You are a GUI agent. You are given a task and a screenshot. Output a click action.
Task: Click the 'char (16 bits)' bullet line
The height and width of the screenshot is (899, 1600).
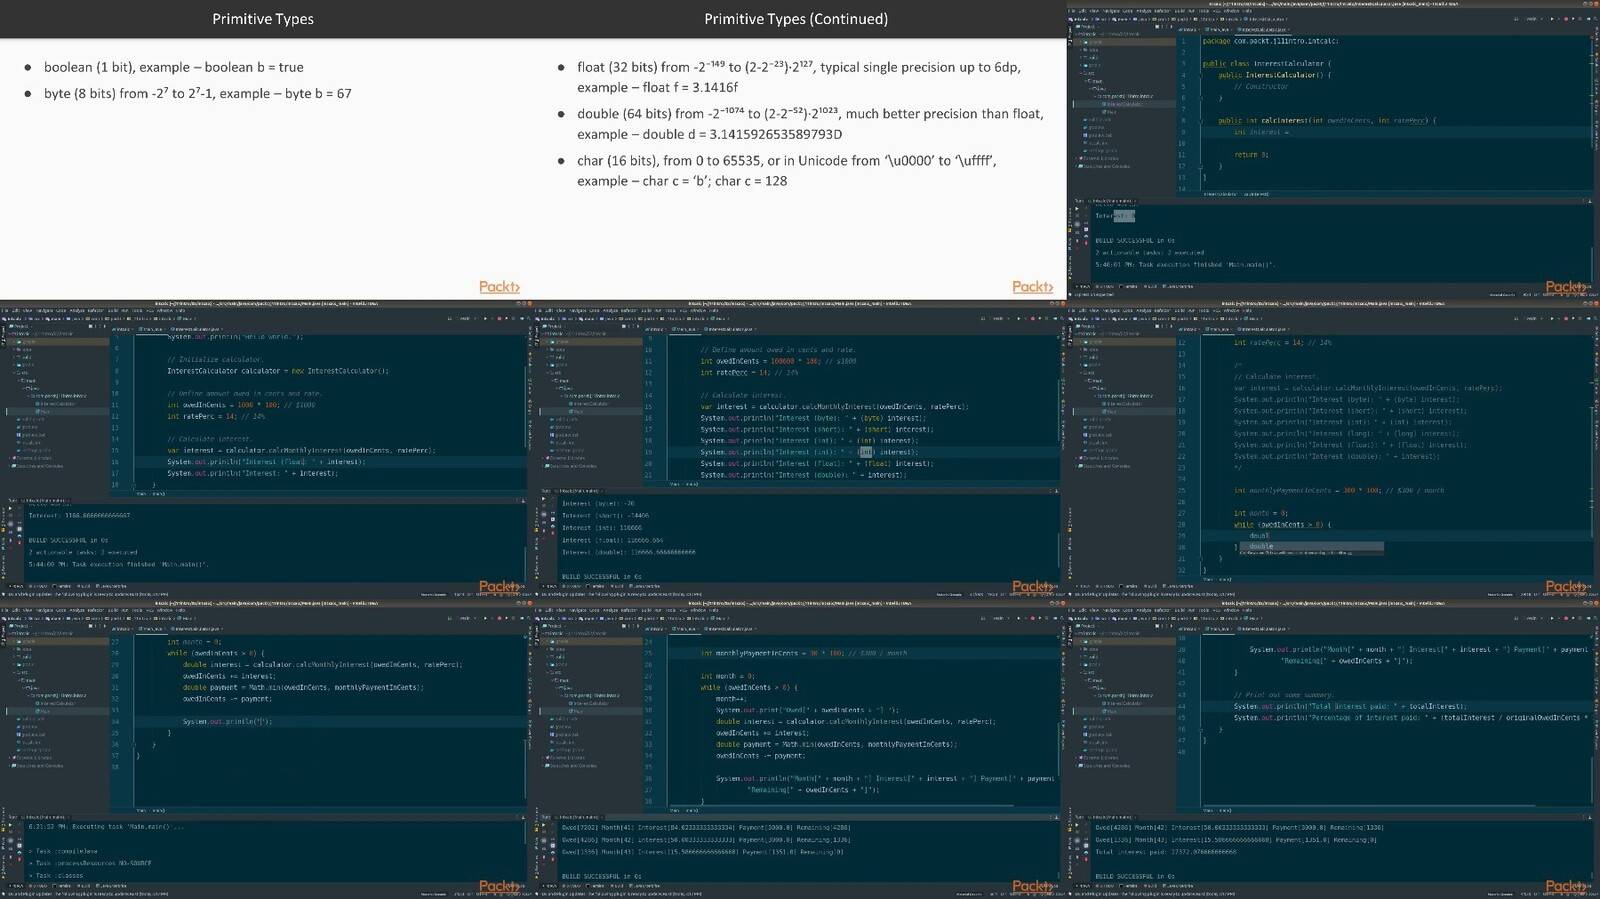[787, 171]
